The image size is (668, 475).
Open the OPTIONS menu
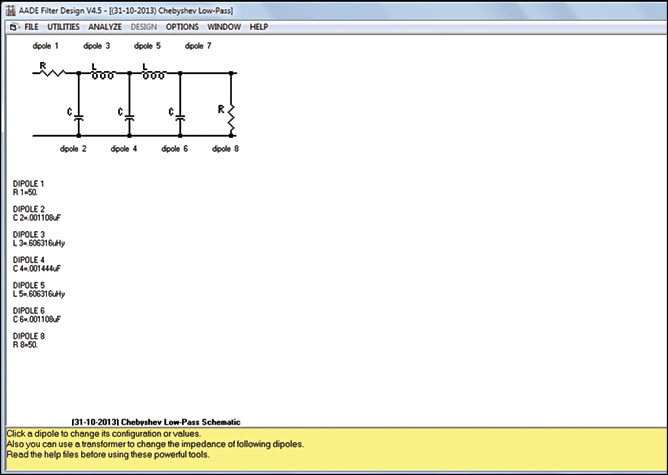click(182, 26)
